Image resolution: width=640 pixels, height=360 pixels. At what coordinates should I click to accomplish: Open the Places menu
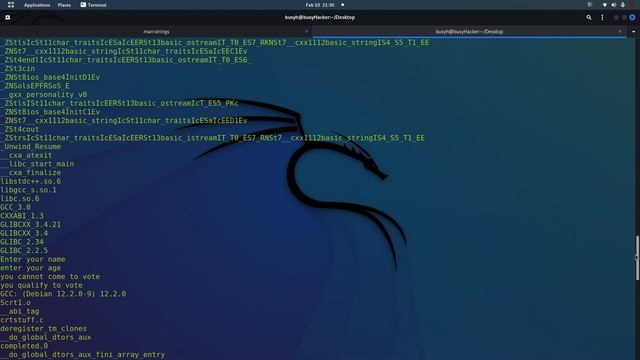(x=64, y=5)
